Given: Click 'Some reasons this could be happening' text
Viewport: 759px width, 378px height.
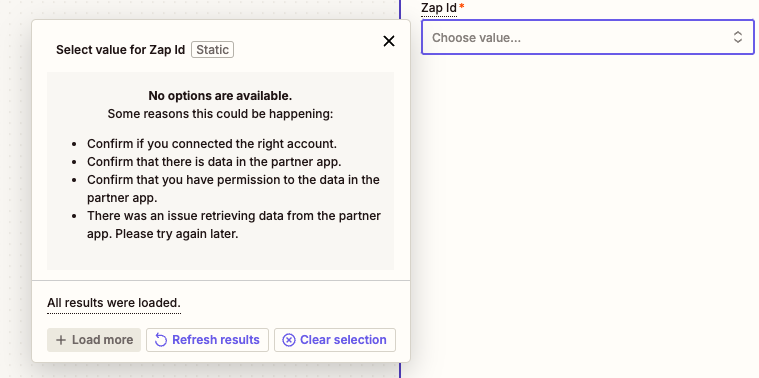Looking at the screenshot, I should tap(220, 114).
